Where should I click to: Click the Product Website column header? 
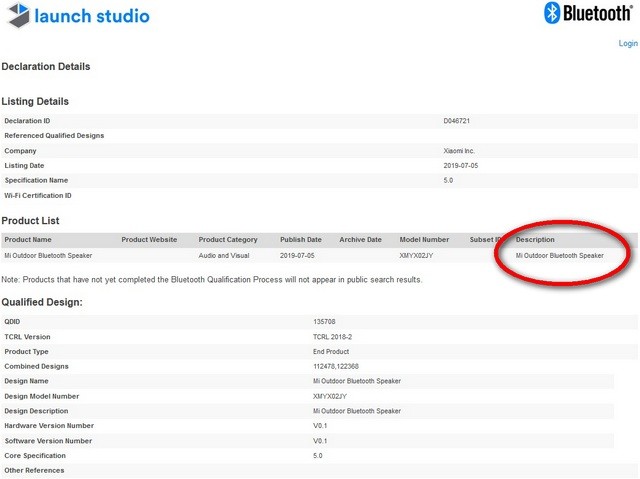149,240
